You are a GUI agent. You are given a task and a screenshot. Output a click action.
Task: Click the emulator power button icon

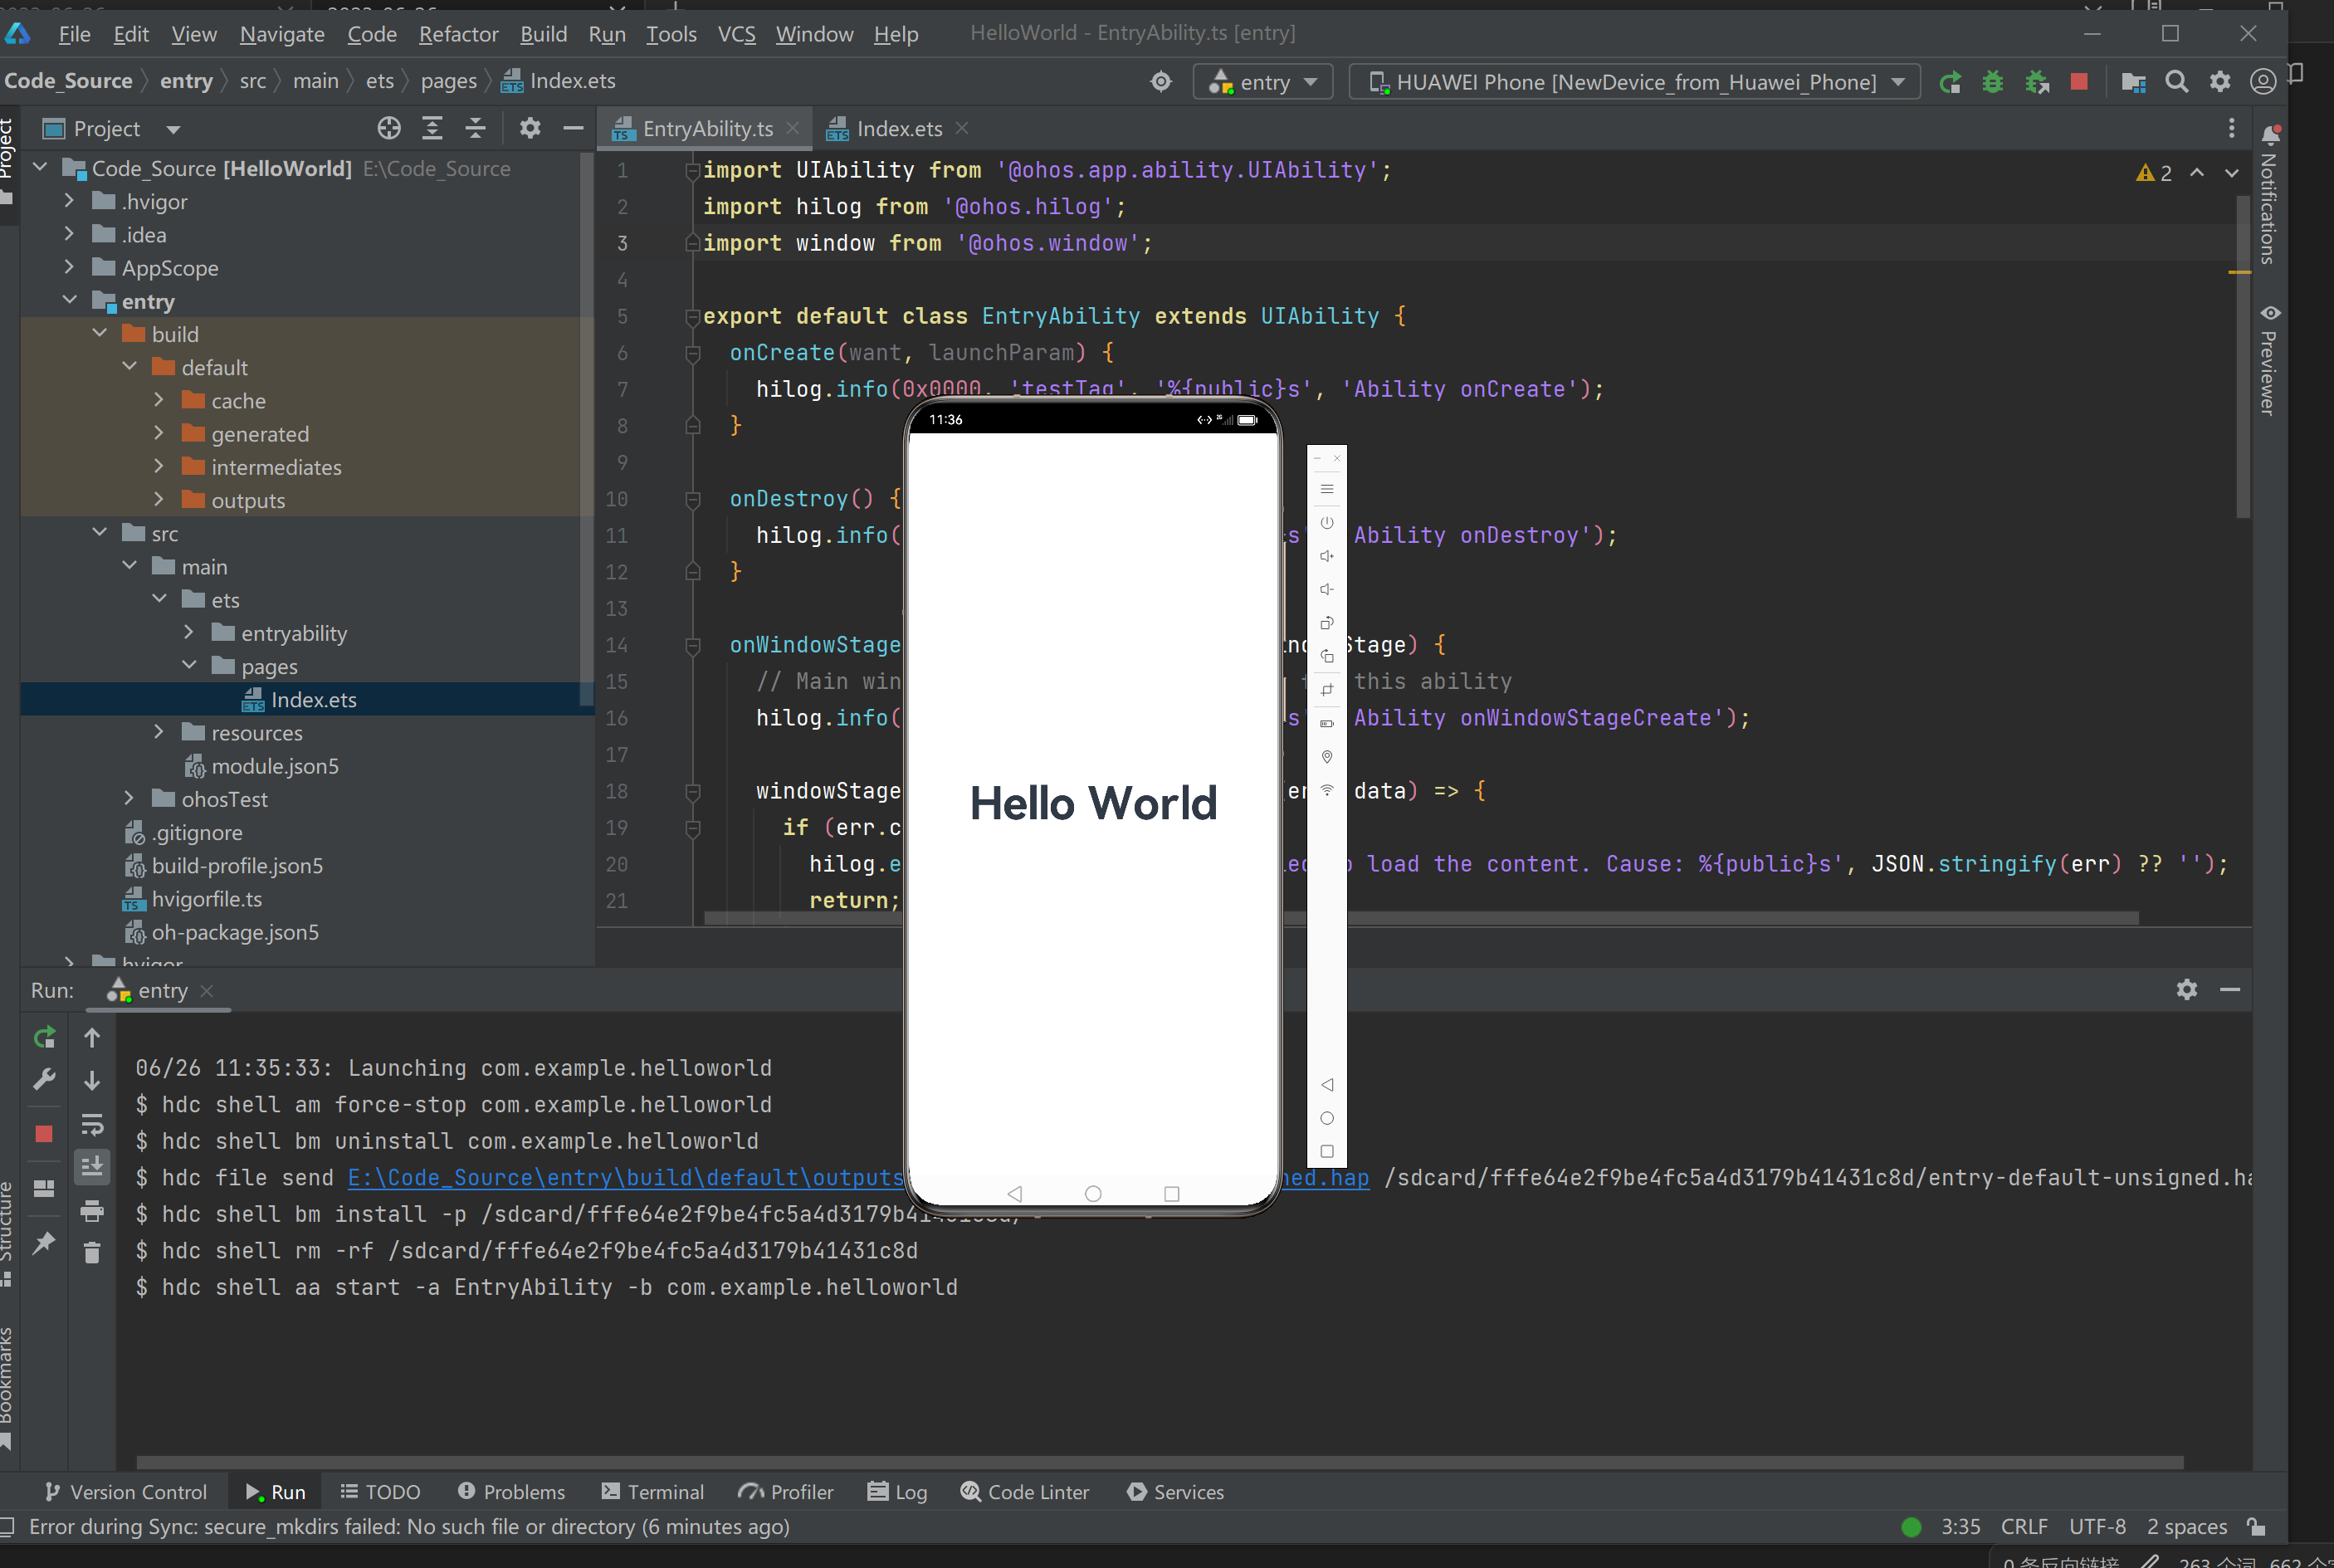(1327, 523)
